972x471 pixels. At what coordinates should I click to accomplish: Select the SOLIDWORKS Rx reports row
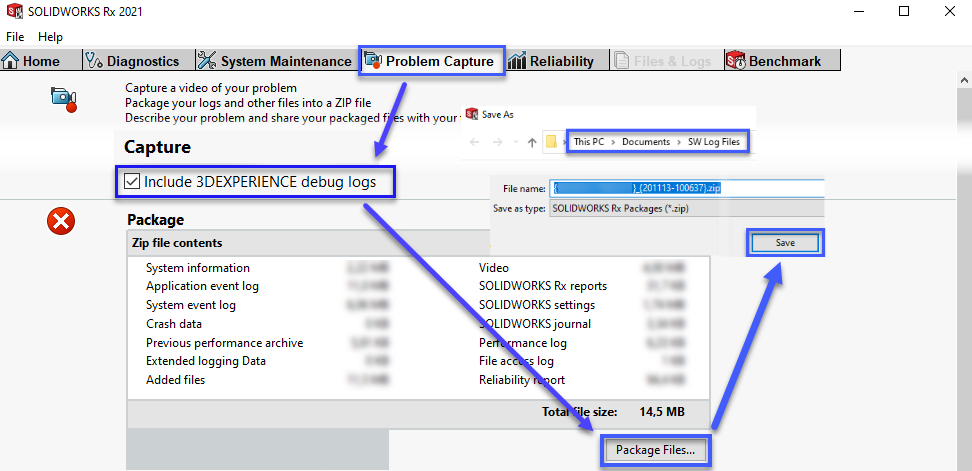click(542, 286)
